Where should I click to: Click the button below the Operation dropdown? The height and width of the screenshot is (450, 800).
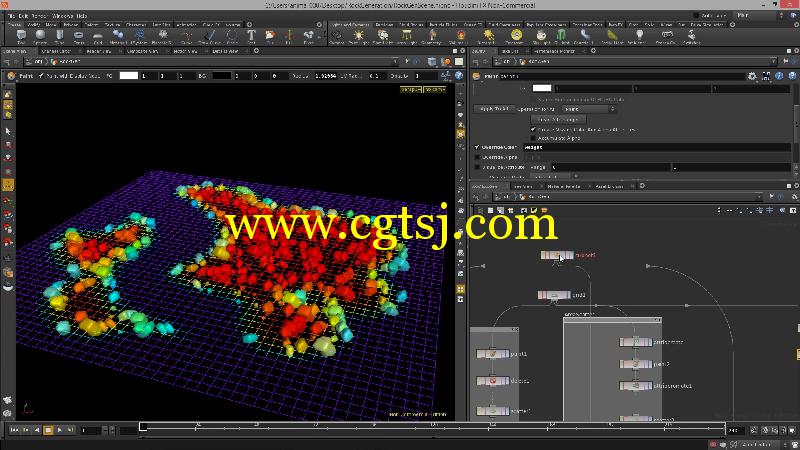(x=558, y=119)
